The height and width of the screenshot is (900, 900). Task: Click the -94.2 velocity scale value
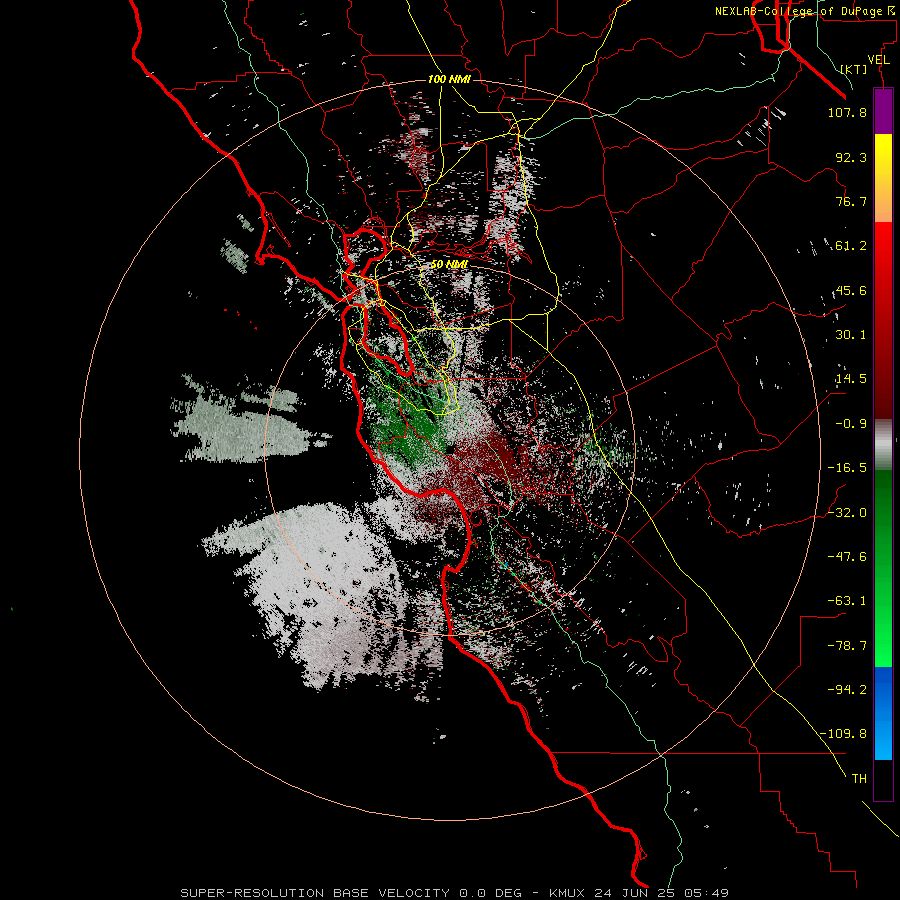[x=847, y=689]
